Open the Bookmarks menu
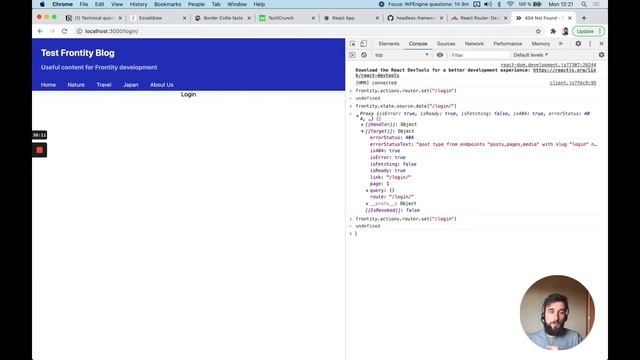This screenshot has height=360, width=640. 167,4
